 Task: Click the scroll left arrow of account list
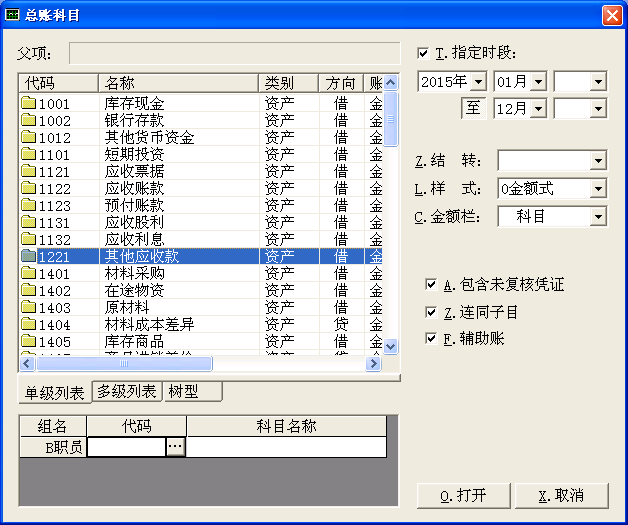(x=27, y=363)
